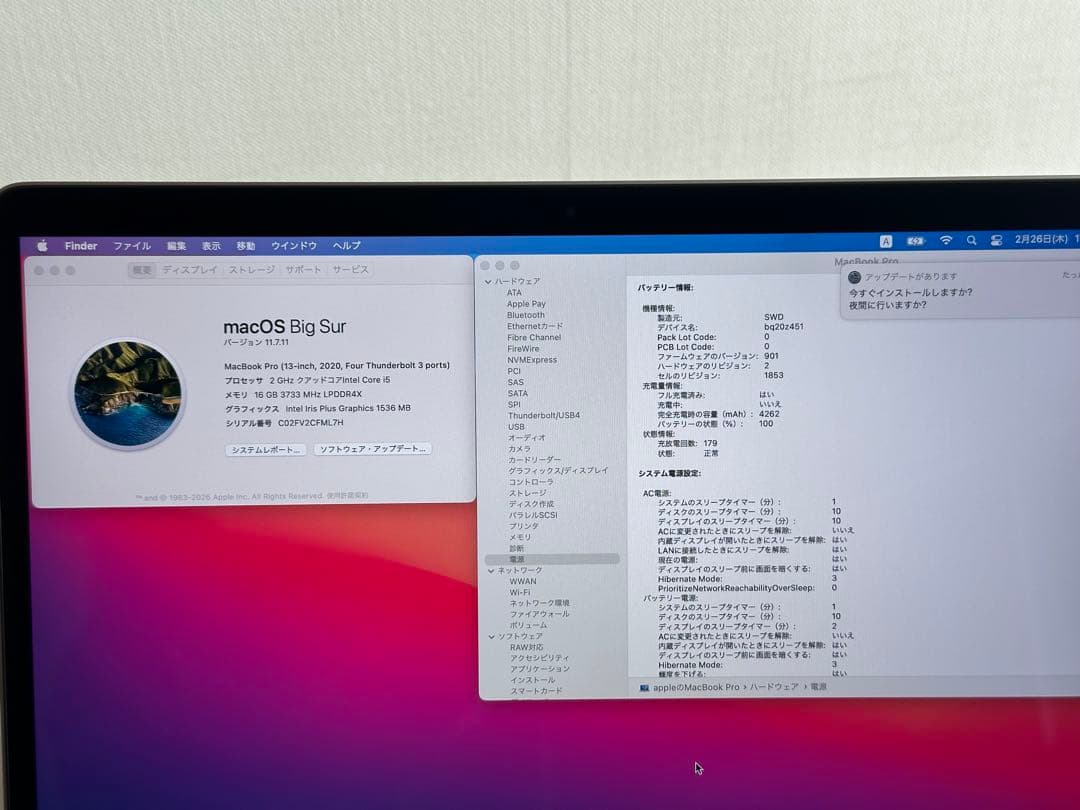Collapse the ネットワーク section

point(491,571)
